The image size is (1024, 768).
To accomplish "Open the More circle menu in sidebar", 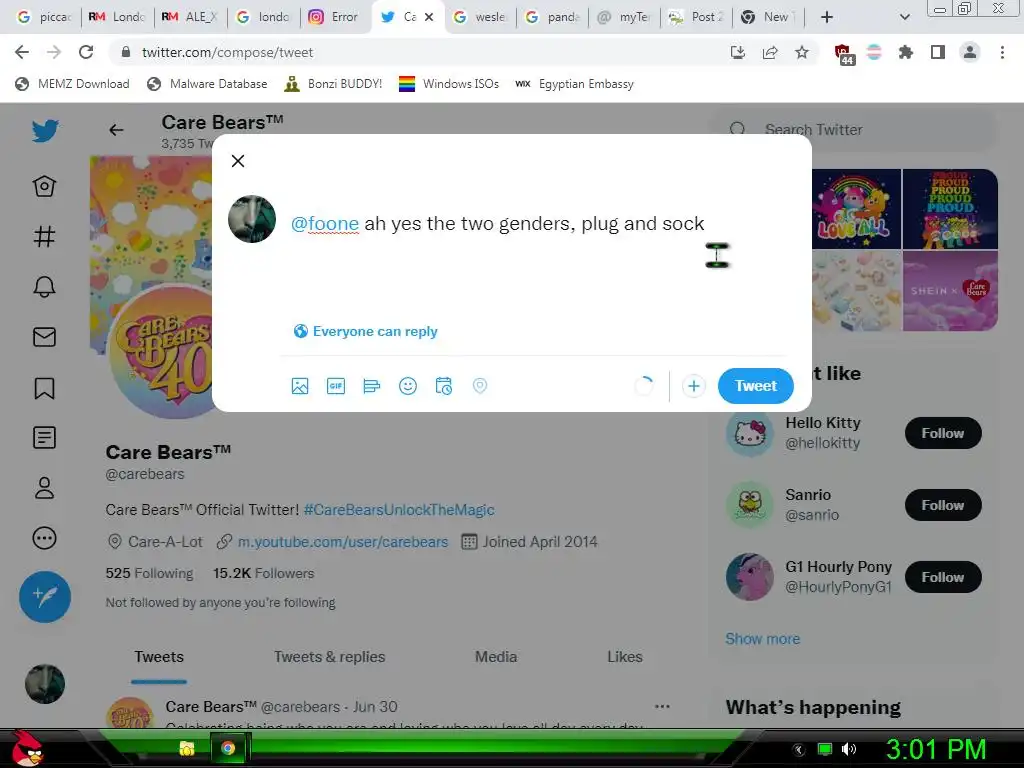I will (44, 538).
